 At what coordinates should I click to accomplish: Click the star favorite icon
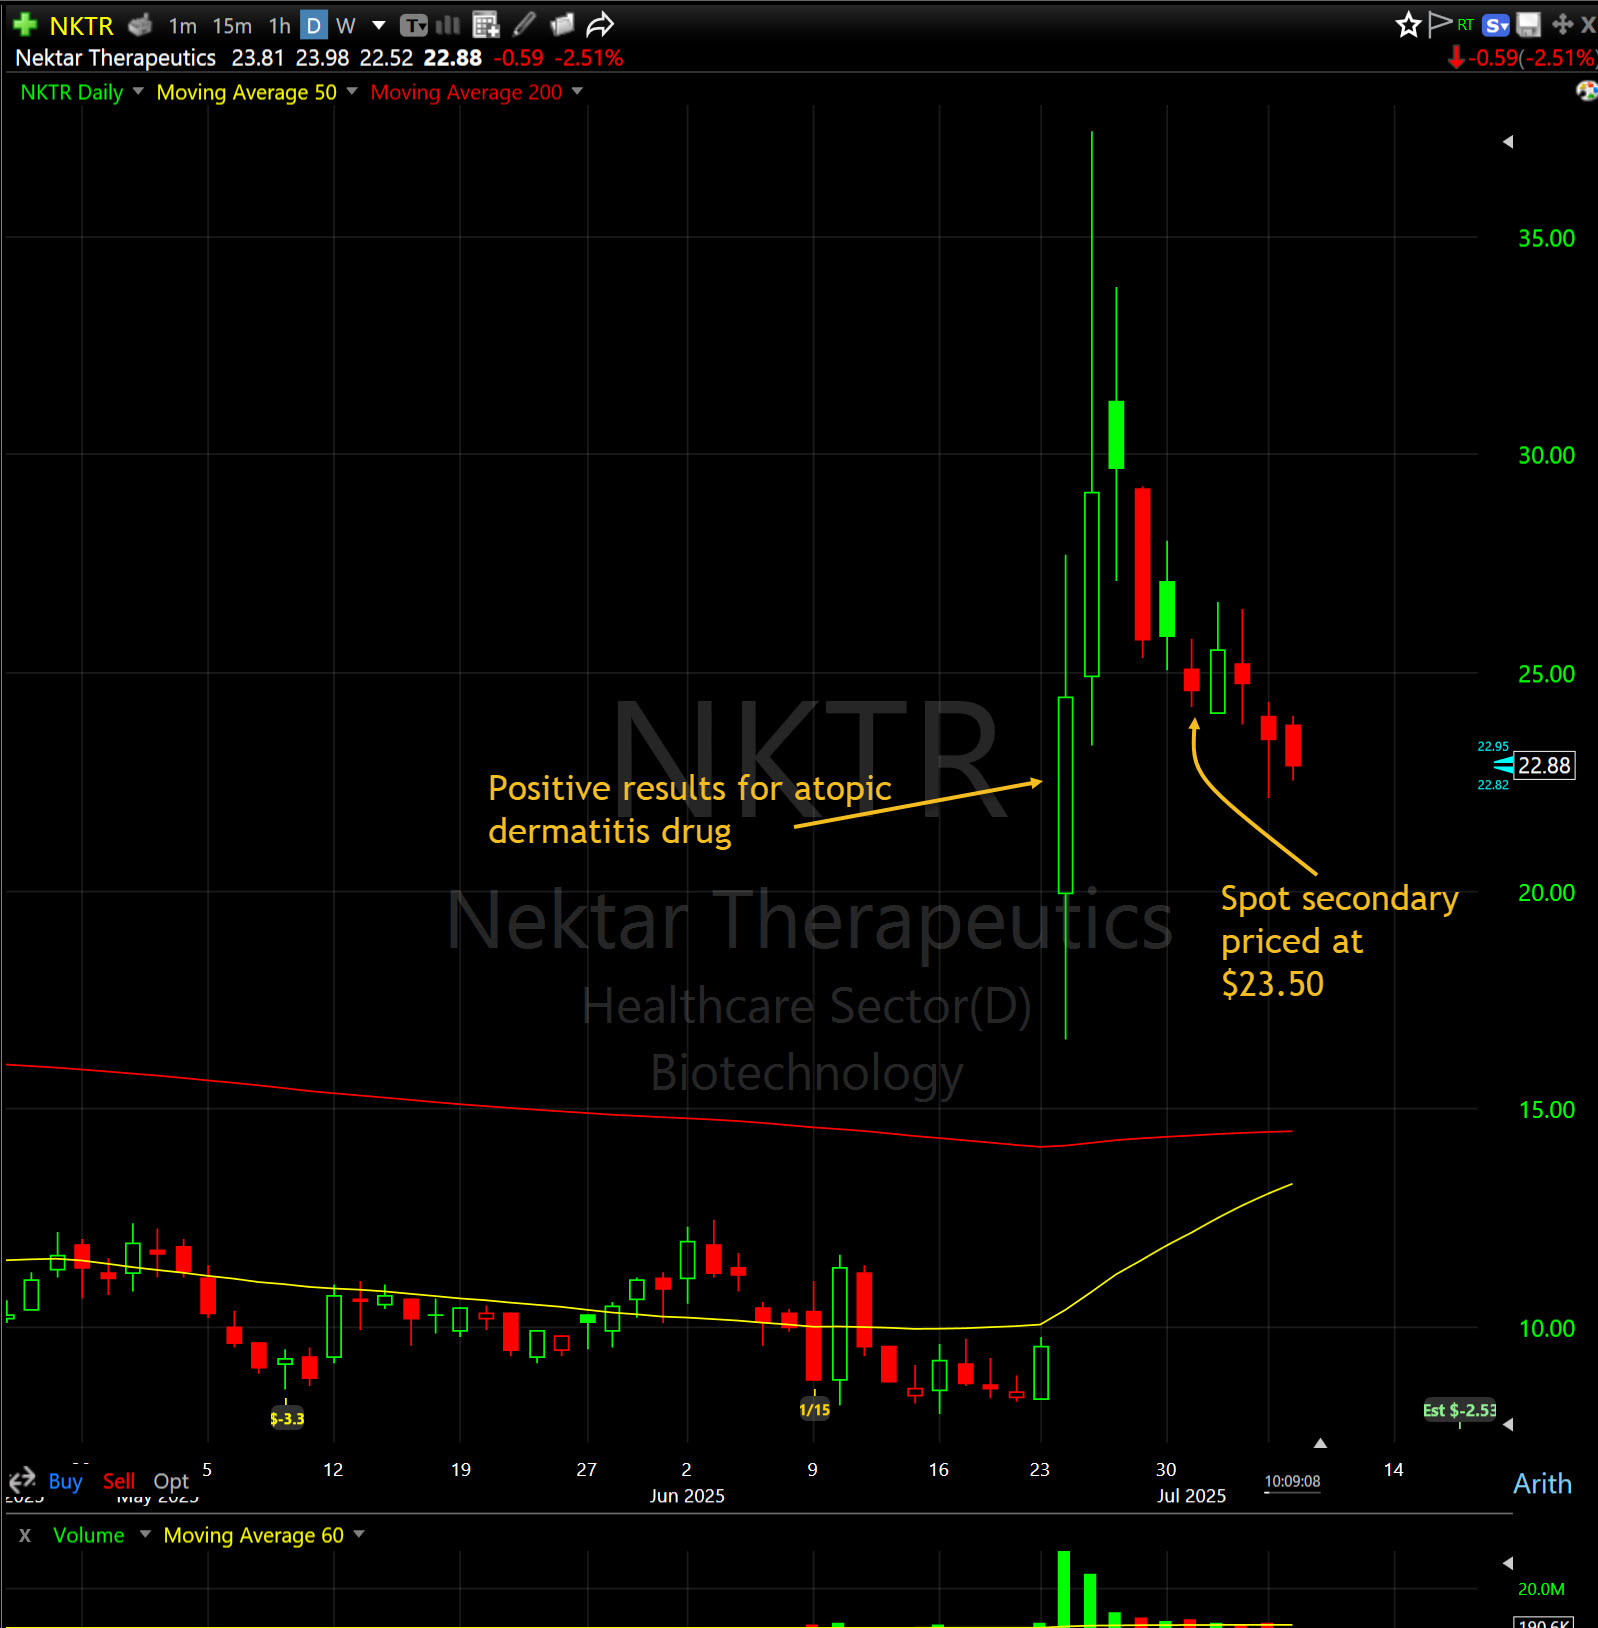[x=1408, y=24]
